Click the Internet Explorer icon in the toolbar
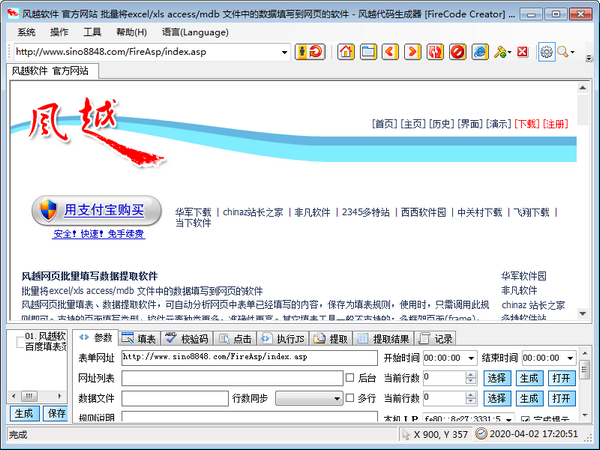The image size is (600, 450). pos(480,52)
